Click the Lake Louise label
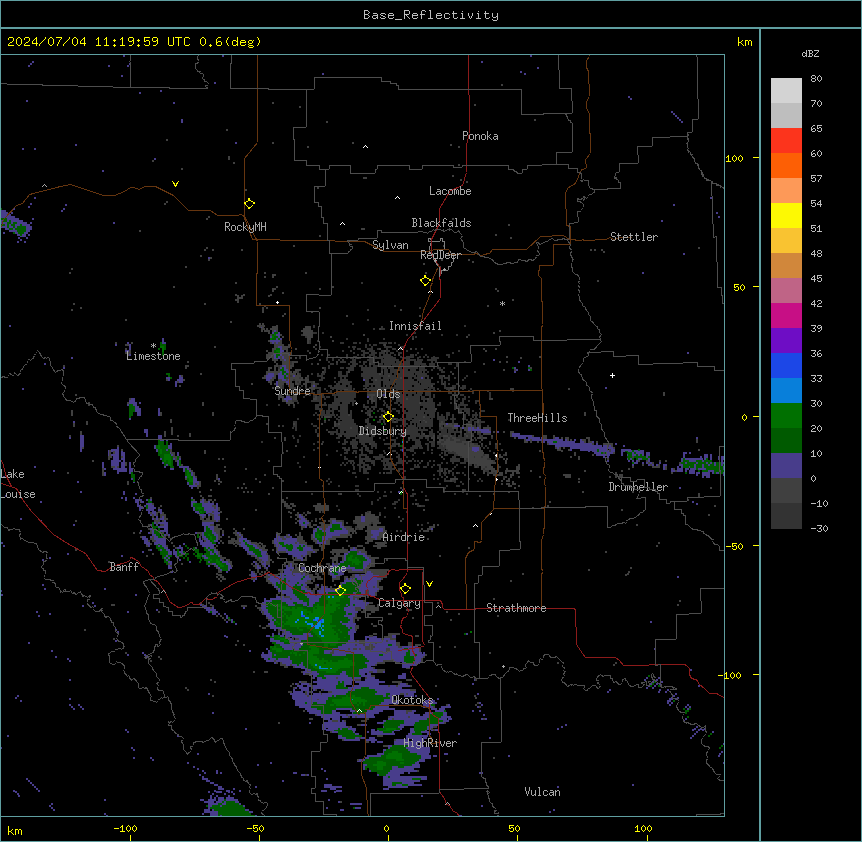The image size is (862, 842). click(18, 484)
